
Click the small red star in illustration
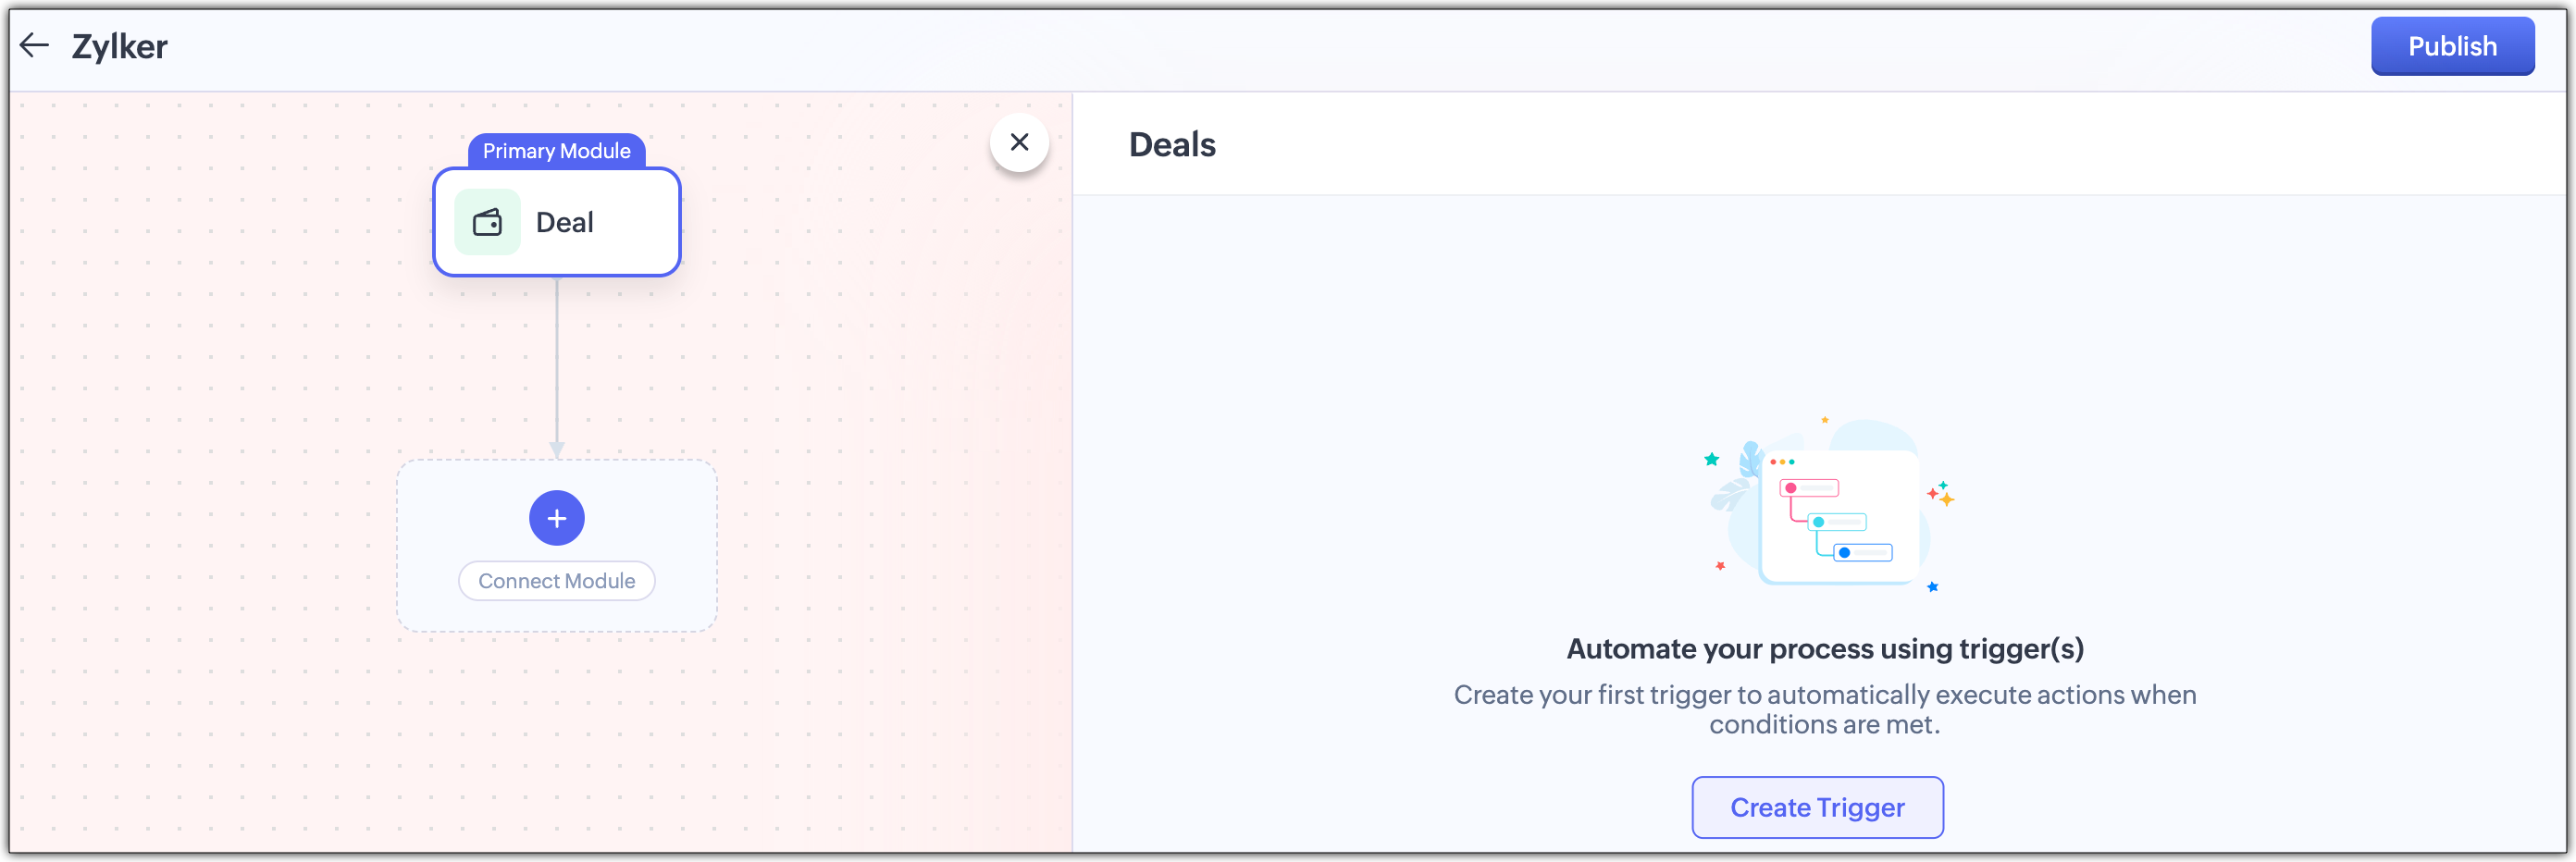1720,566
